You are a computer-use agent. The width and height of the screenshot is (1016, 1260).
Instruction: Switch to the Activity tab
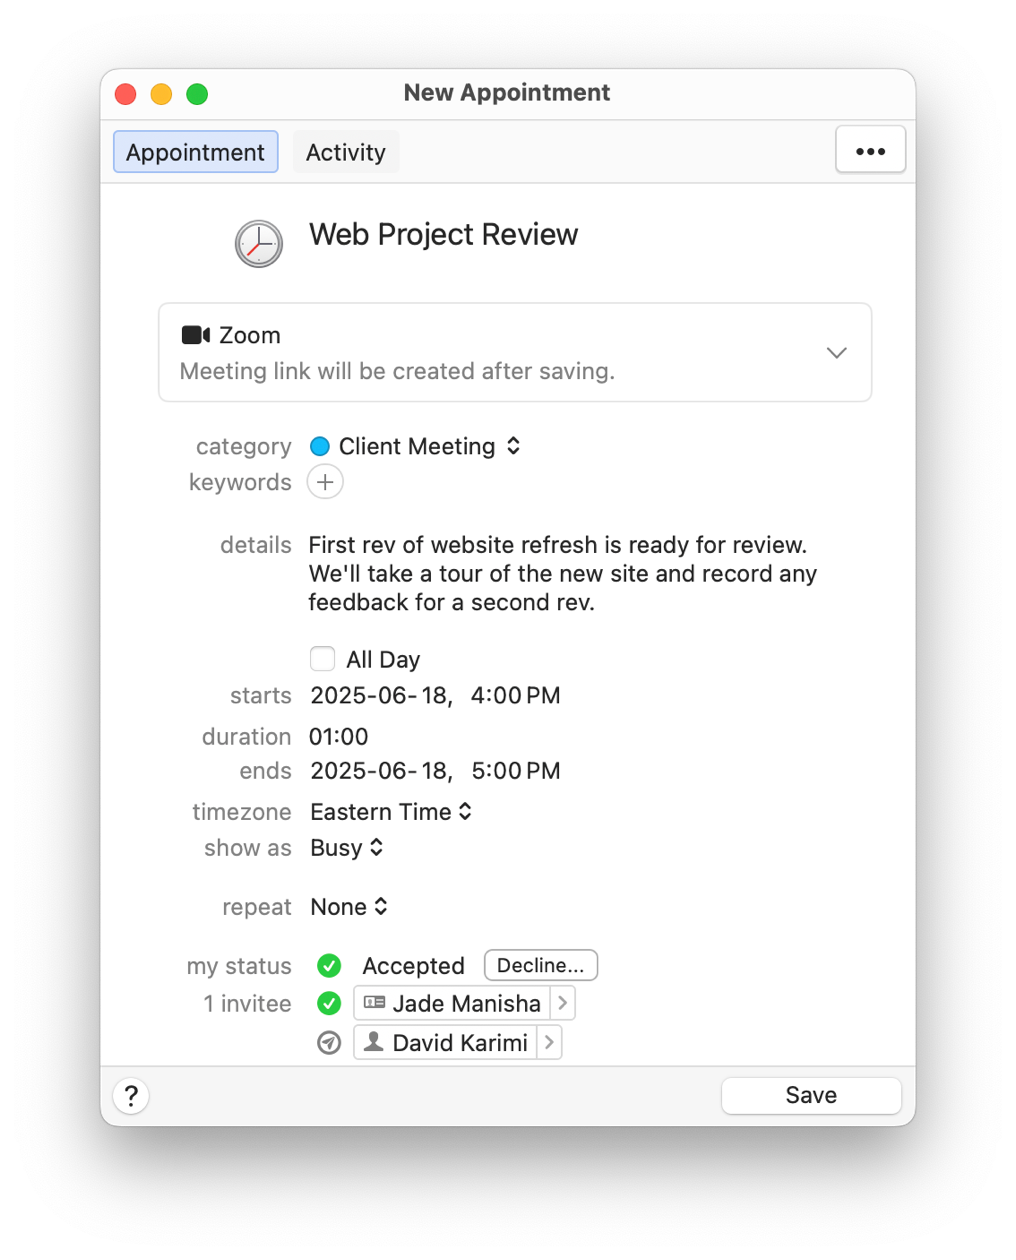[346, 152]
